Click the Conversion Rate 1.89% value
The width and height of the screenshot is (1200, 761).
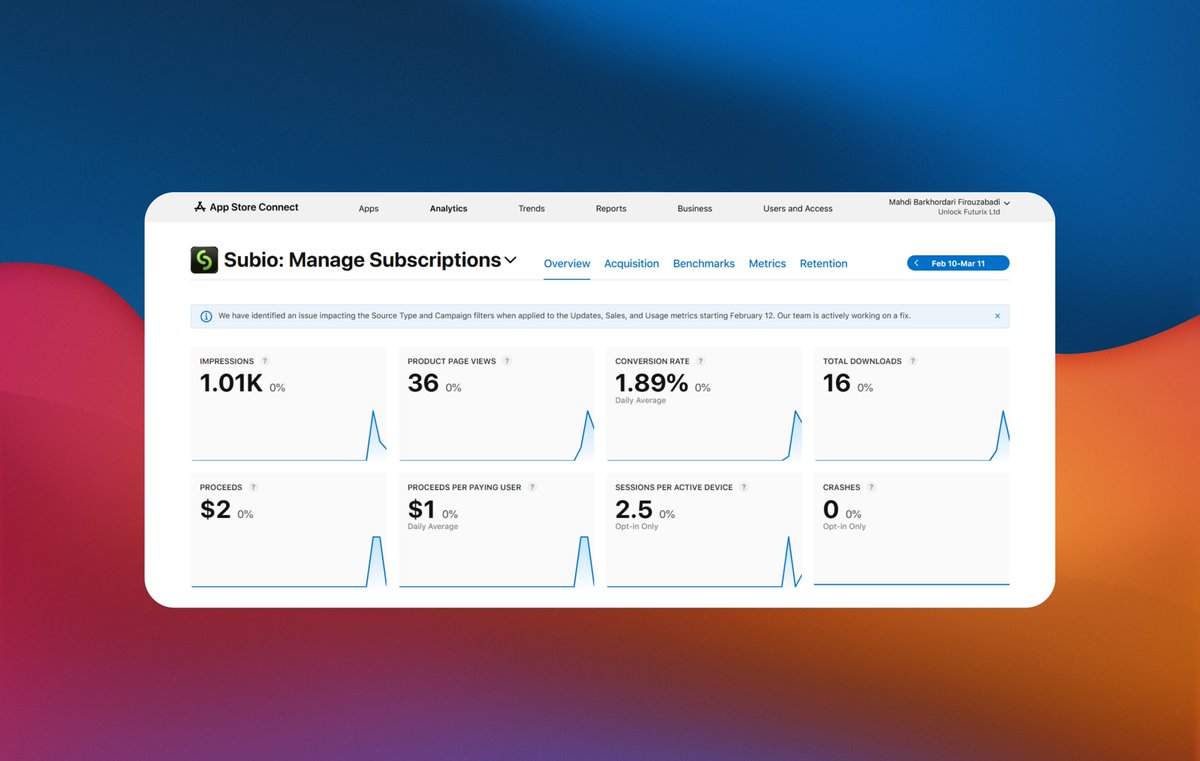[651, 383]
